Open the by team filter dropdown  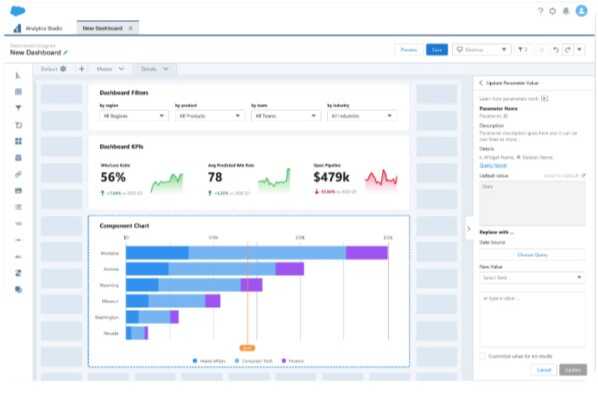pyautogui.click(x=285, y=116)
